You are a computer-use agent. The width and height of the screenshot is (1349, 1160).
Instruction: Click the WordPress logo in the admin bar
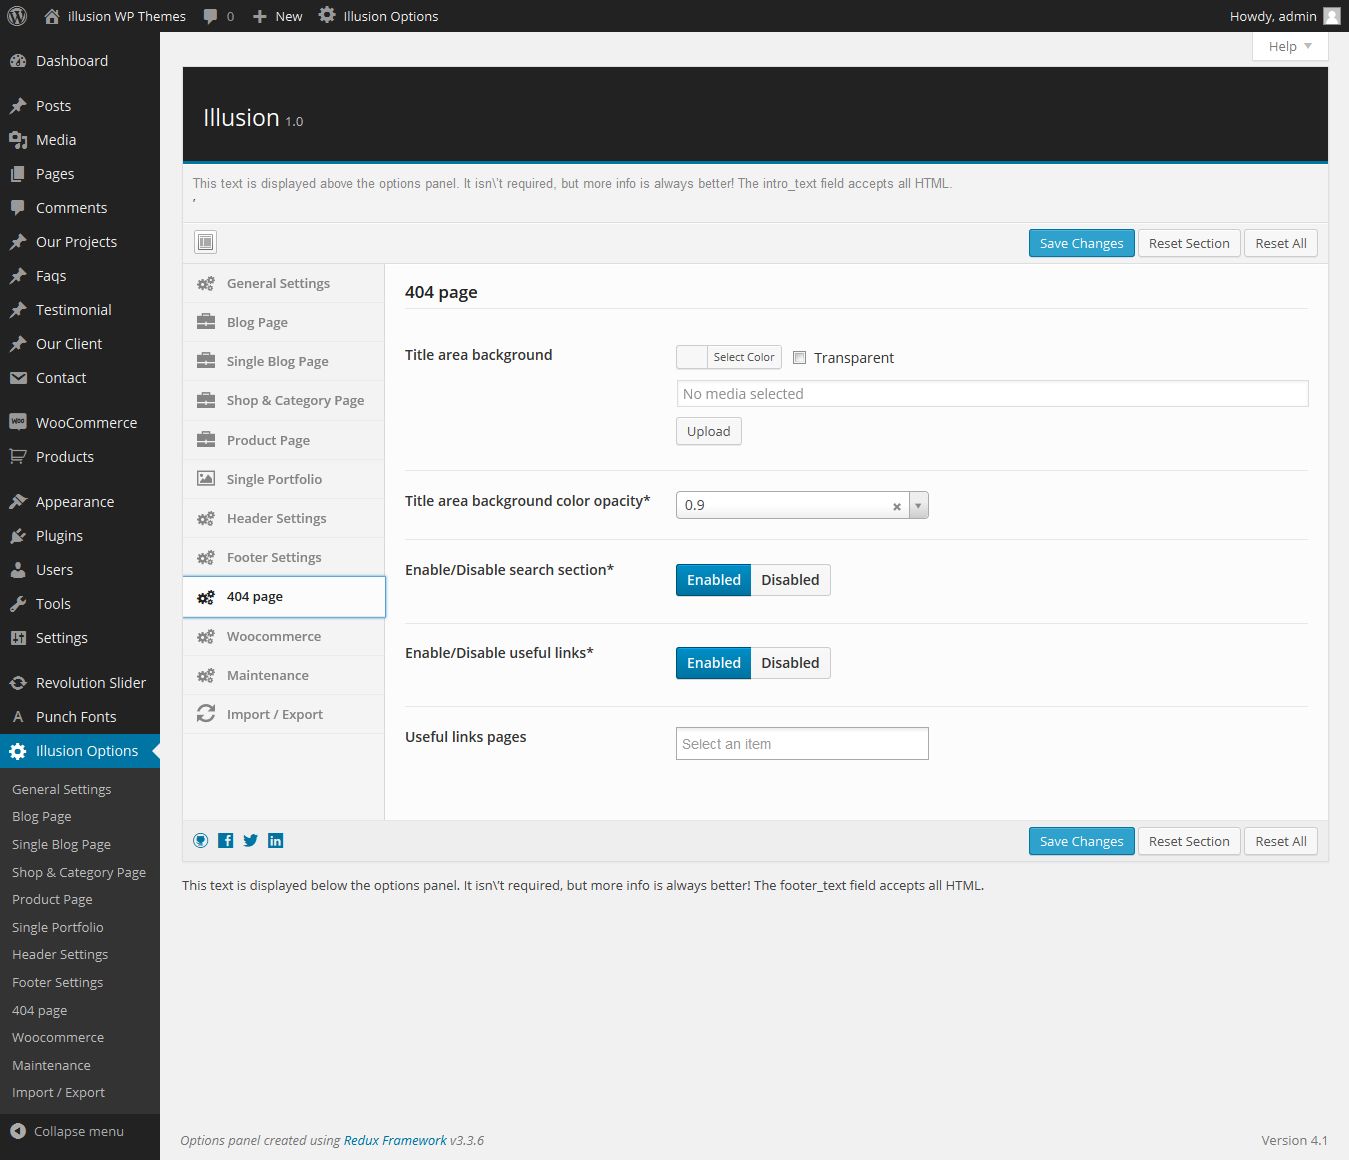tap(17, 16)
